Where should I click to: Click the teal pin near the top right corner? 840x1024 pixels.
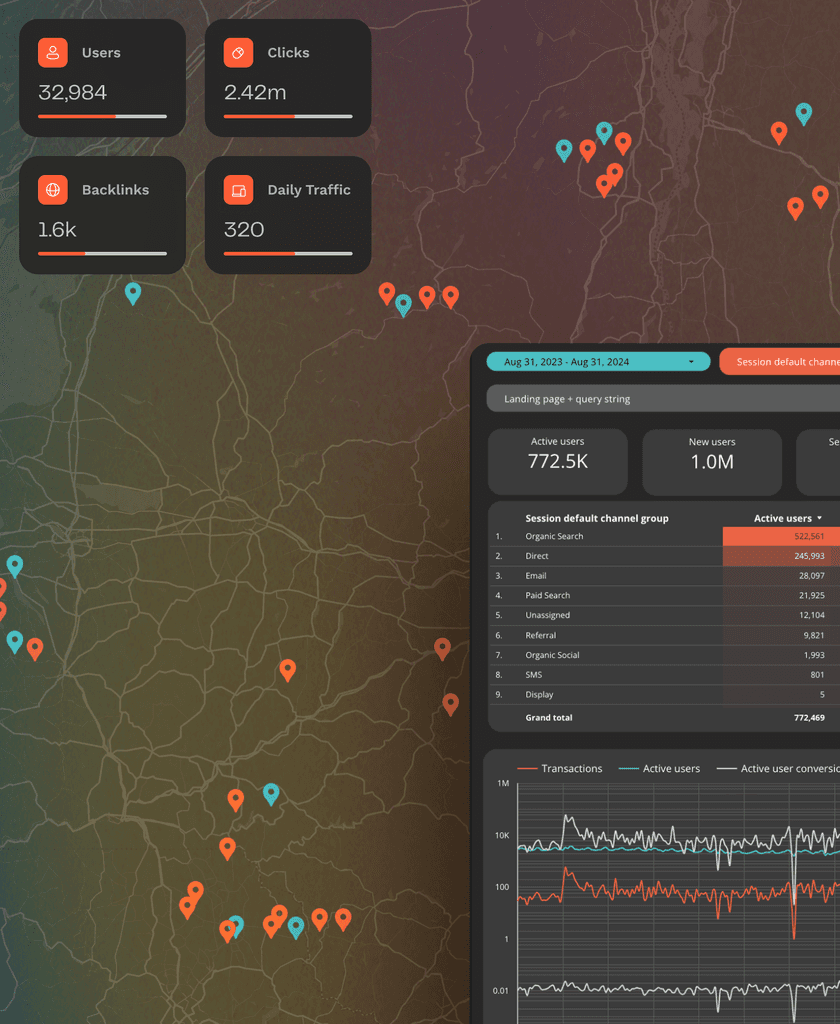803,114
